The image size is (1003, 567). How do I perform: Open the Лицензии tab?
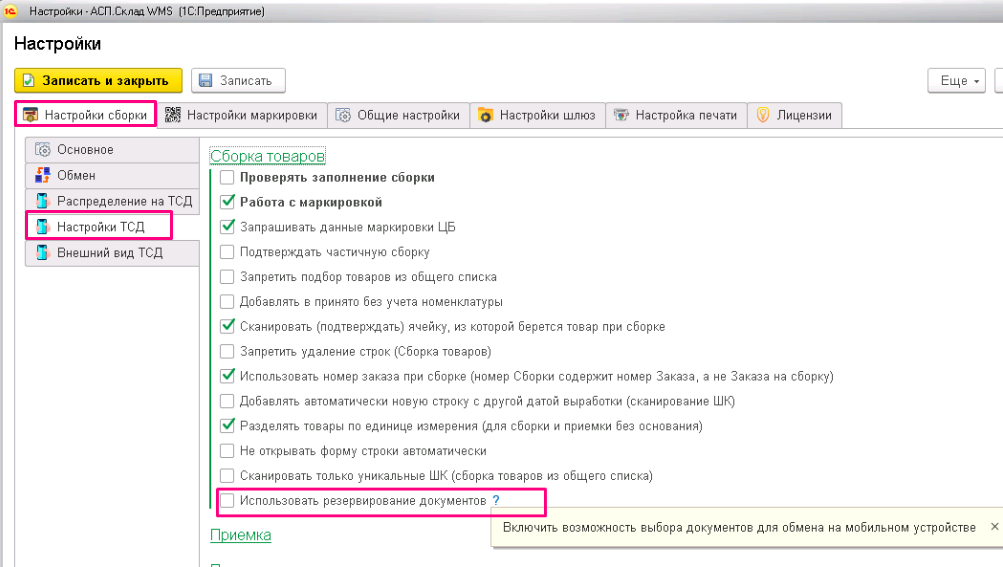[794, 115]
